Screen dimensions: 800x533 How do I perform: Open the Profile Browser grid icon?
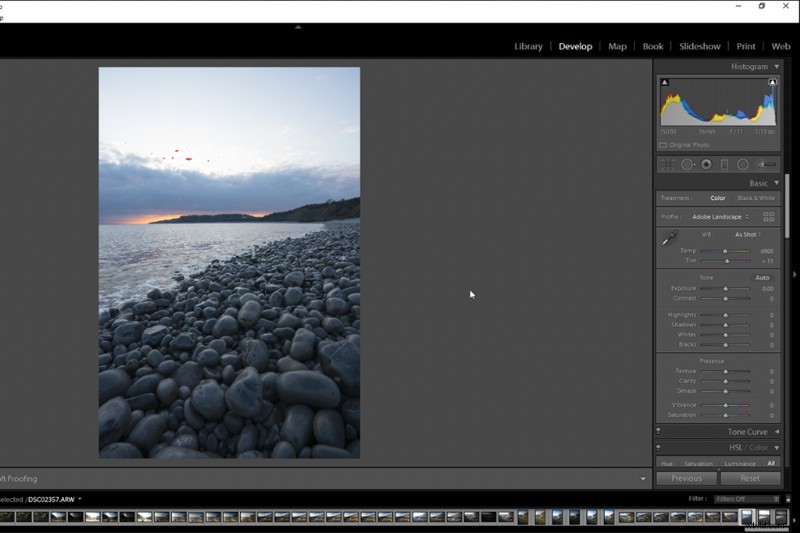(x=769, y=217)
